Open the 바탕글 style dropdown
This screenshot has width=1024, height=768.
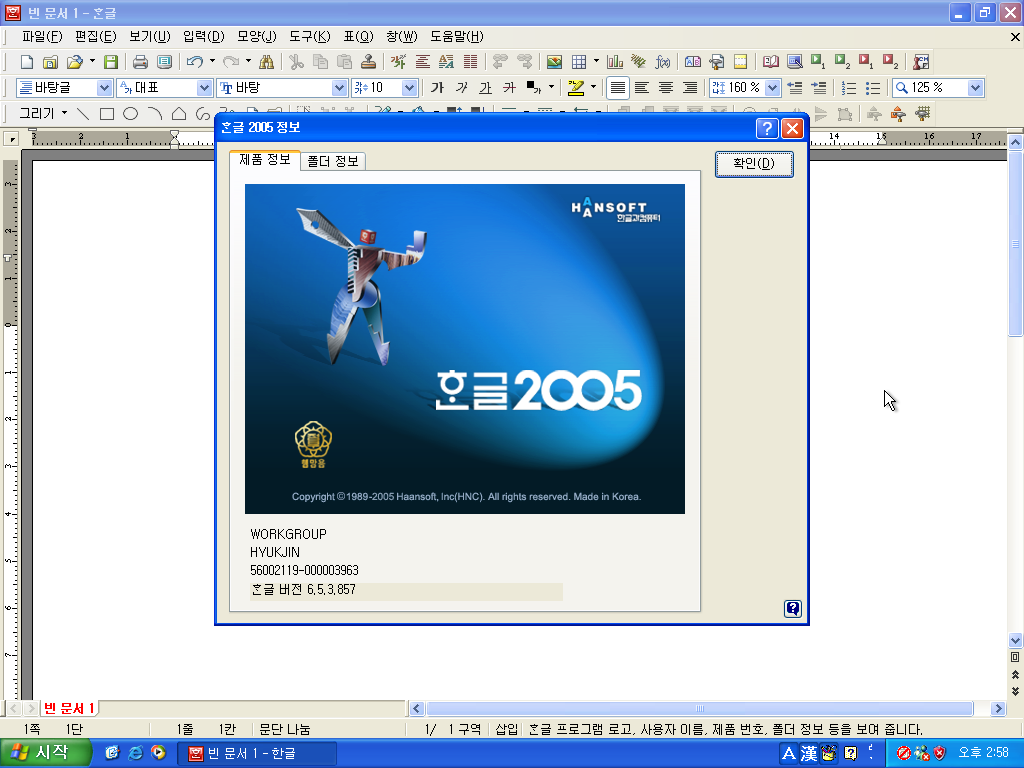pos(104,88)
